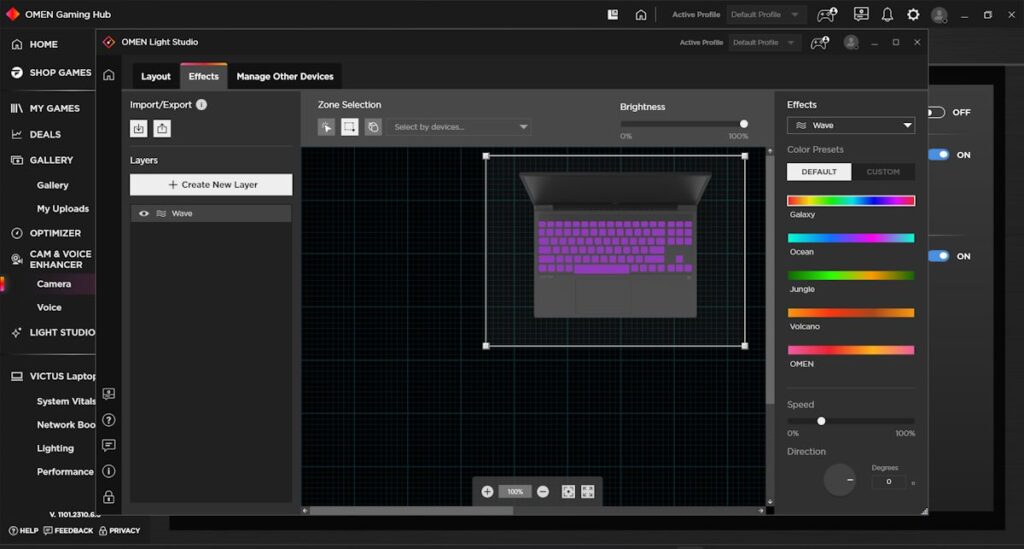Click the grid view canvas icon
The width and height of the screenshot is (1024, 549).
pyautogui.click(x=588, y=492)
